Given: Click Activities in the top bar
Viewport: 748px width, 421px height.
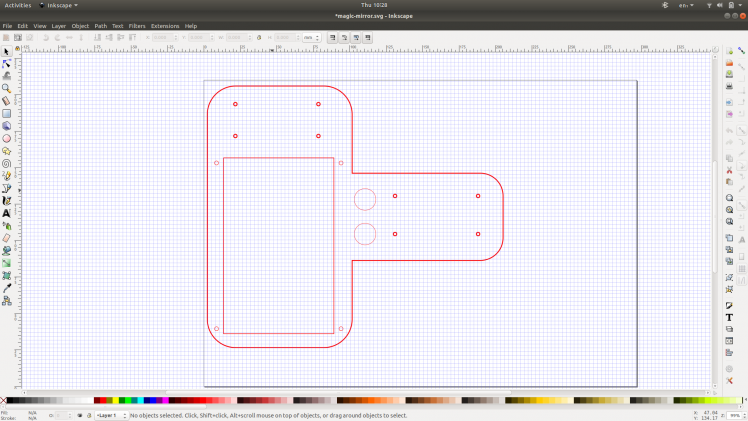Looking at the screenshot, I should tap(18, 5).
